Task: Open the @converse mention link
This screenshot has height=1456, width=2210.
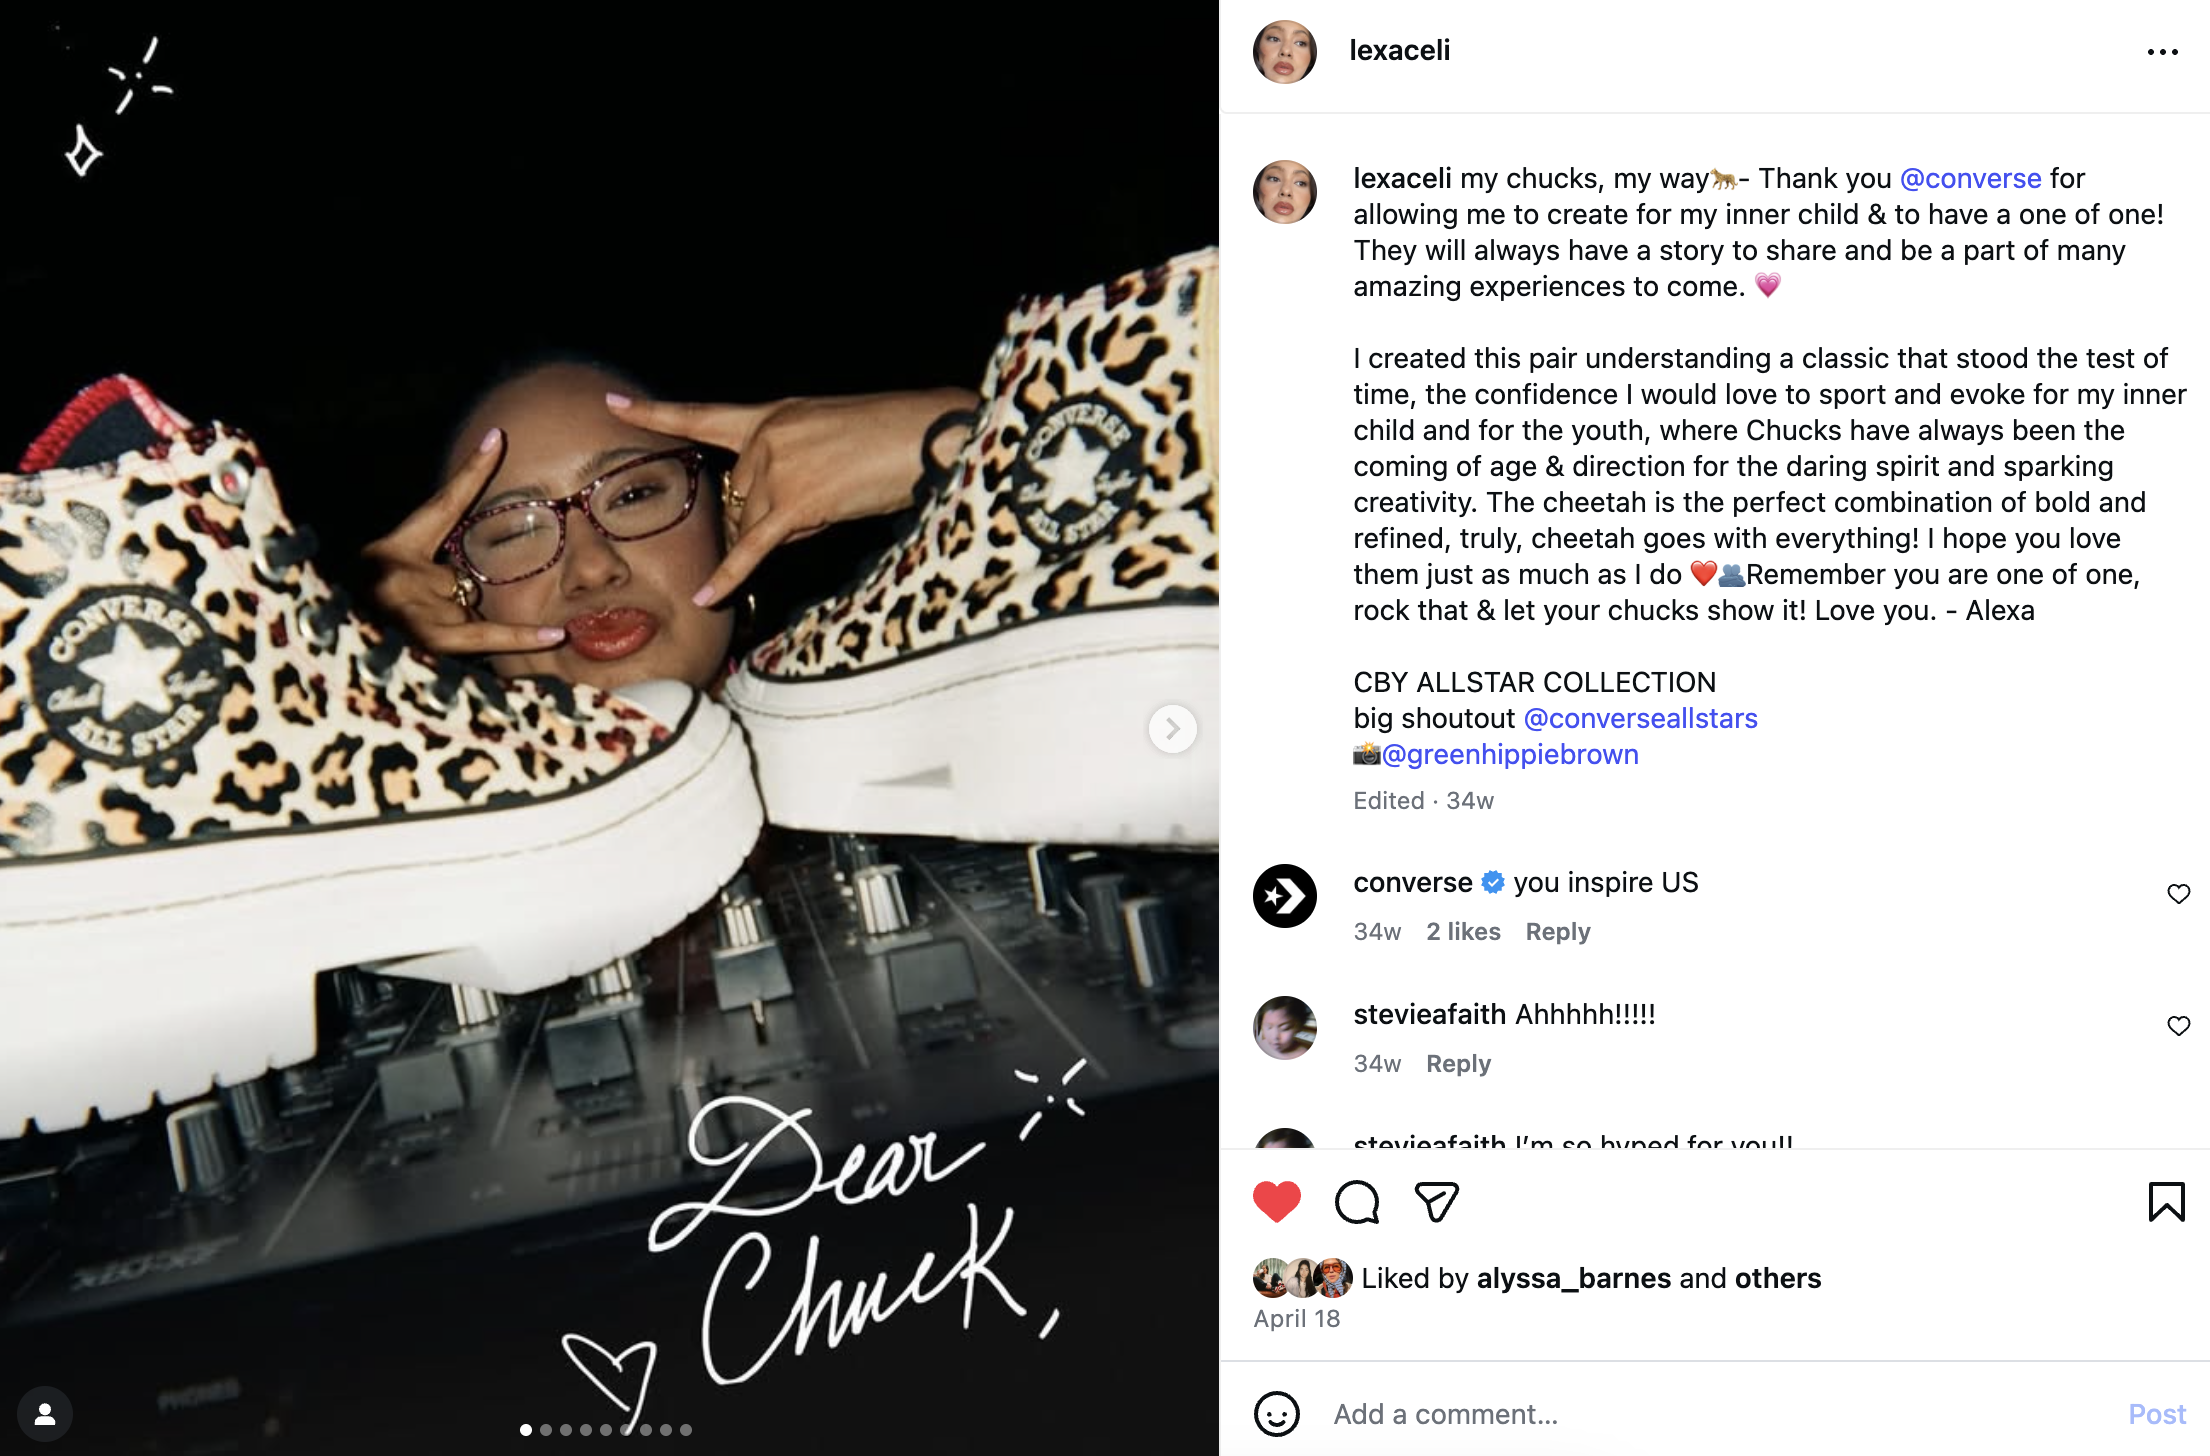Action: (x=1970, y=178)
